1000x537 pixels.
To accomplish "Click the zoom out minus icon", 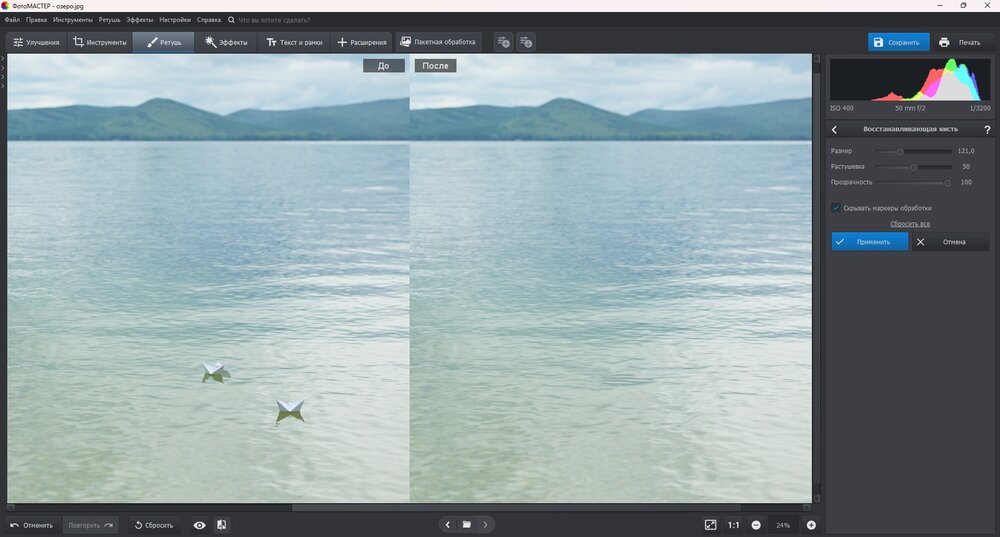I will [756, 525].
